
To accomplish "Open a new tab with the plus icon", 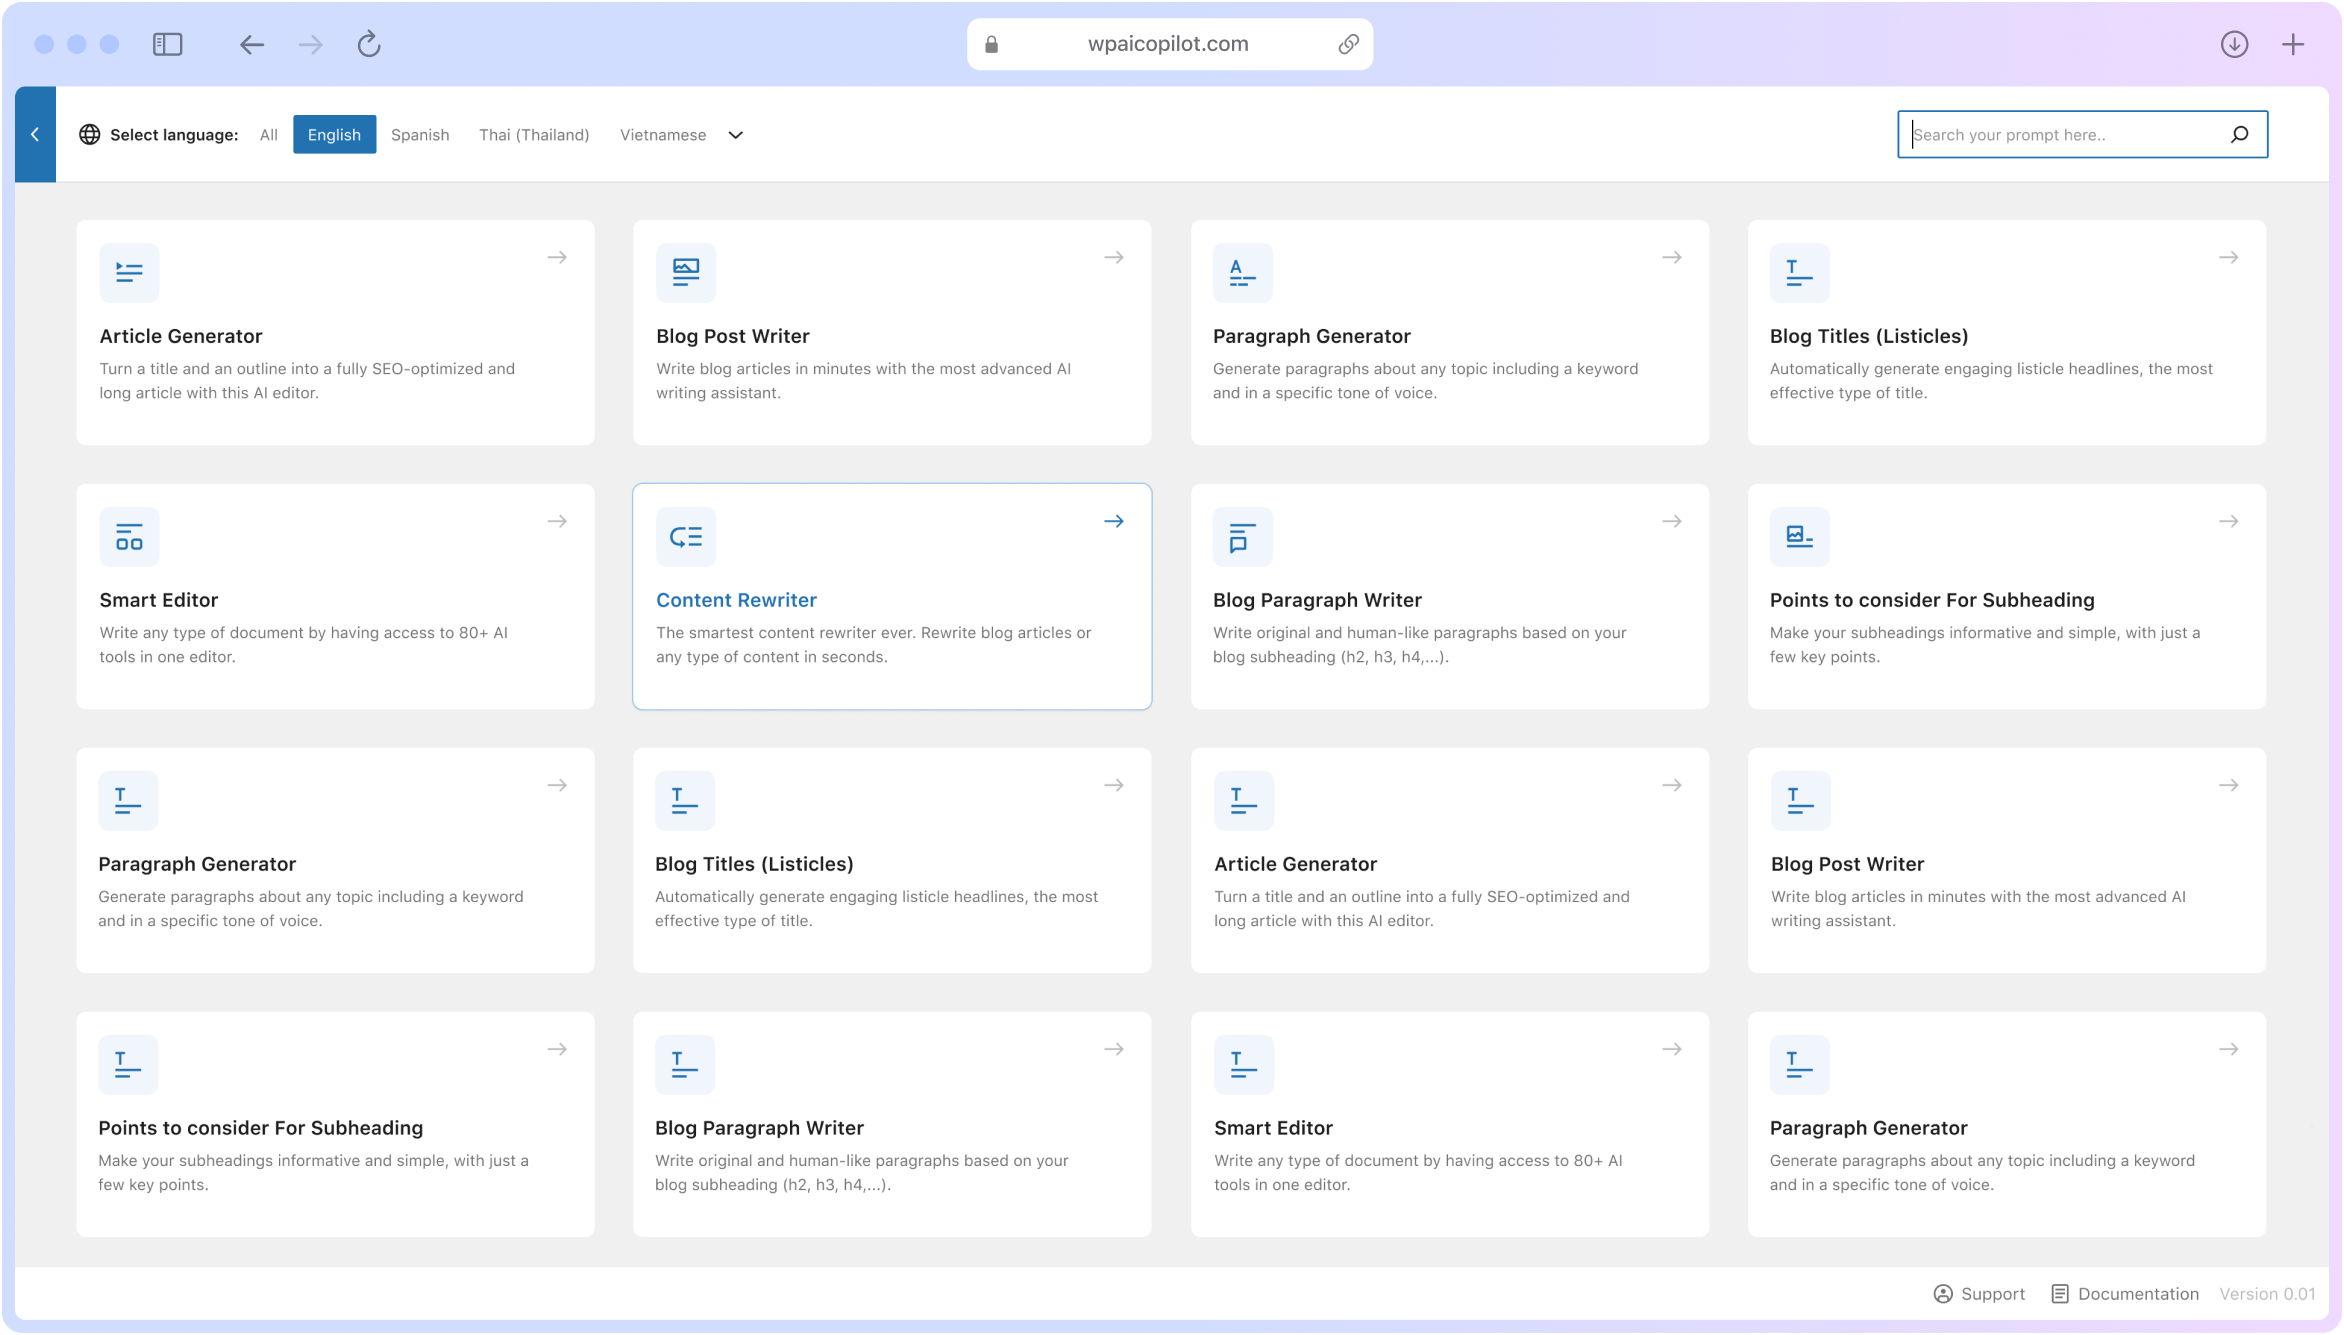I will [x=2293, y=44].
